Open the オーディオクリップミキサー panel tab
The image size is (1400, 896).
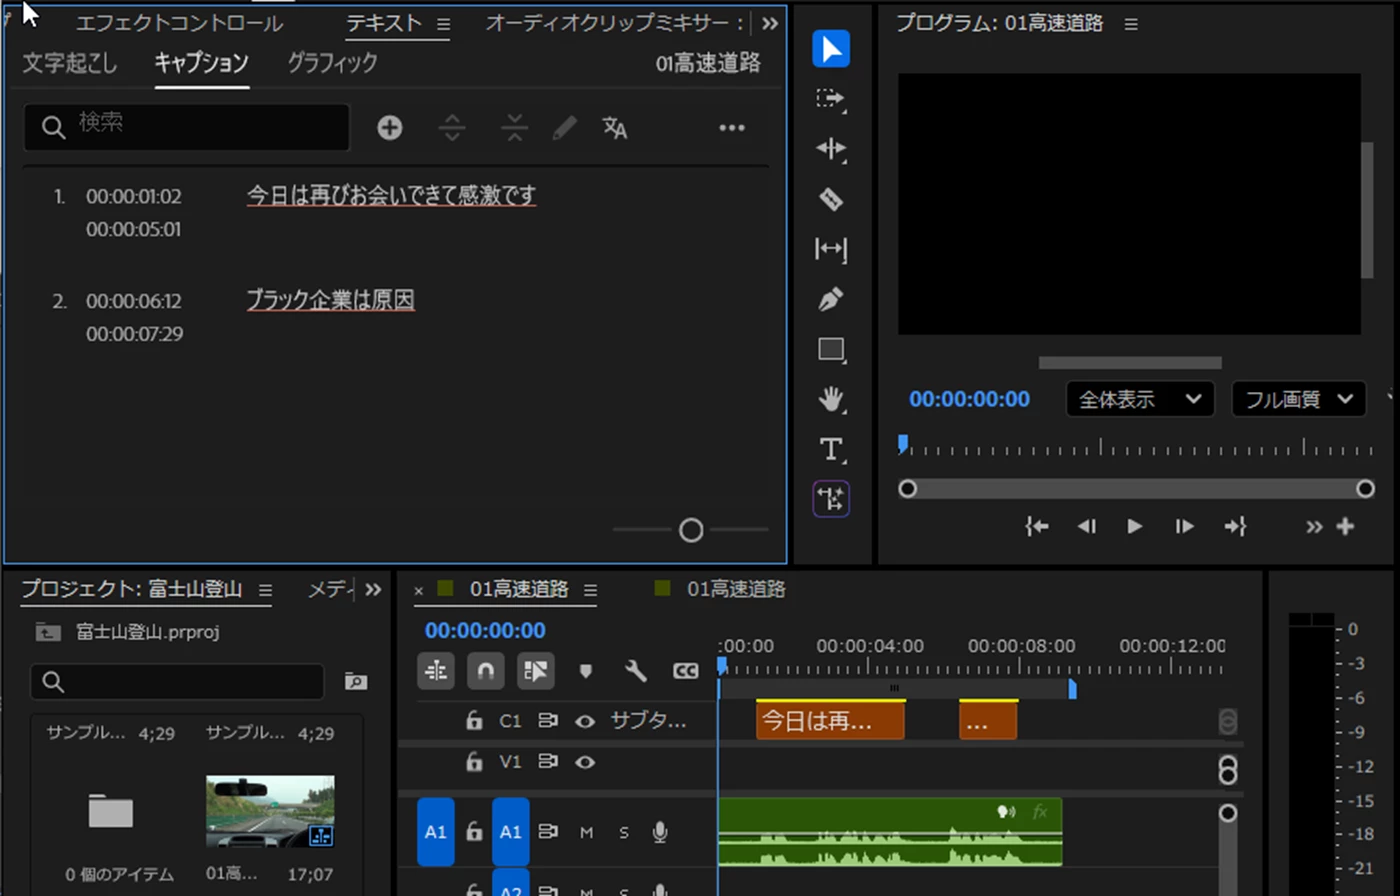point(614,24)
